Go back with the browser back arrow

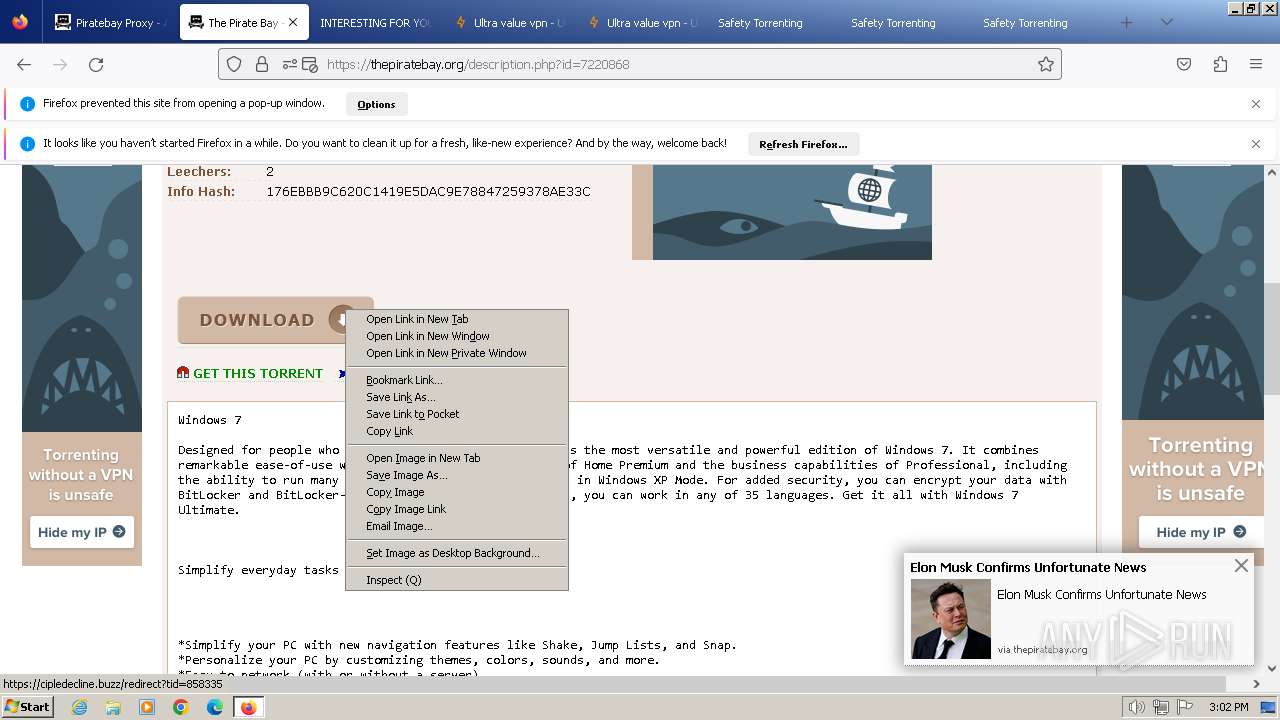point(24,64)
